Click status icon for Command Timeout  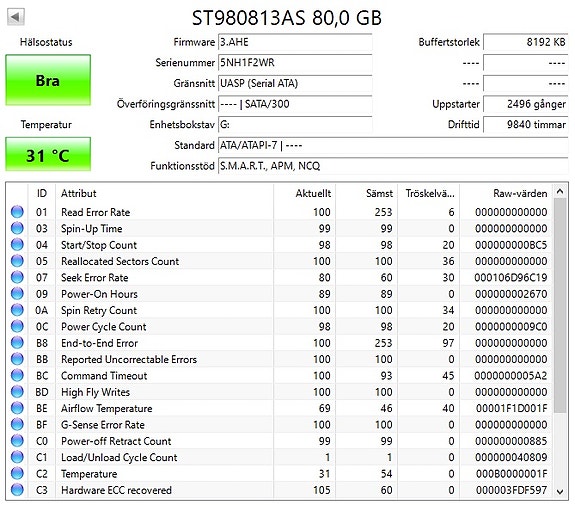(x=17, y=376)
